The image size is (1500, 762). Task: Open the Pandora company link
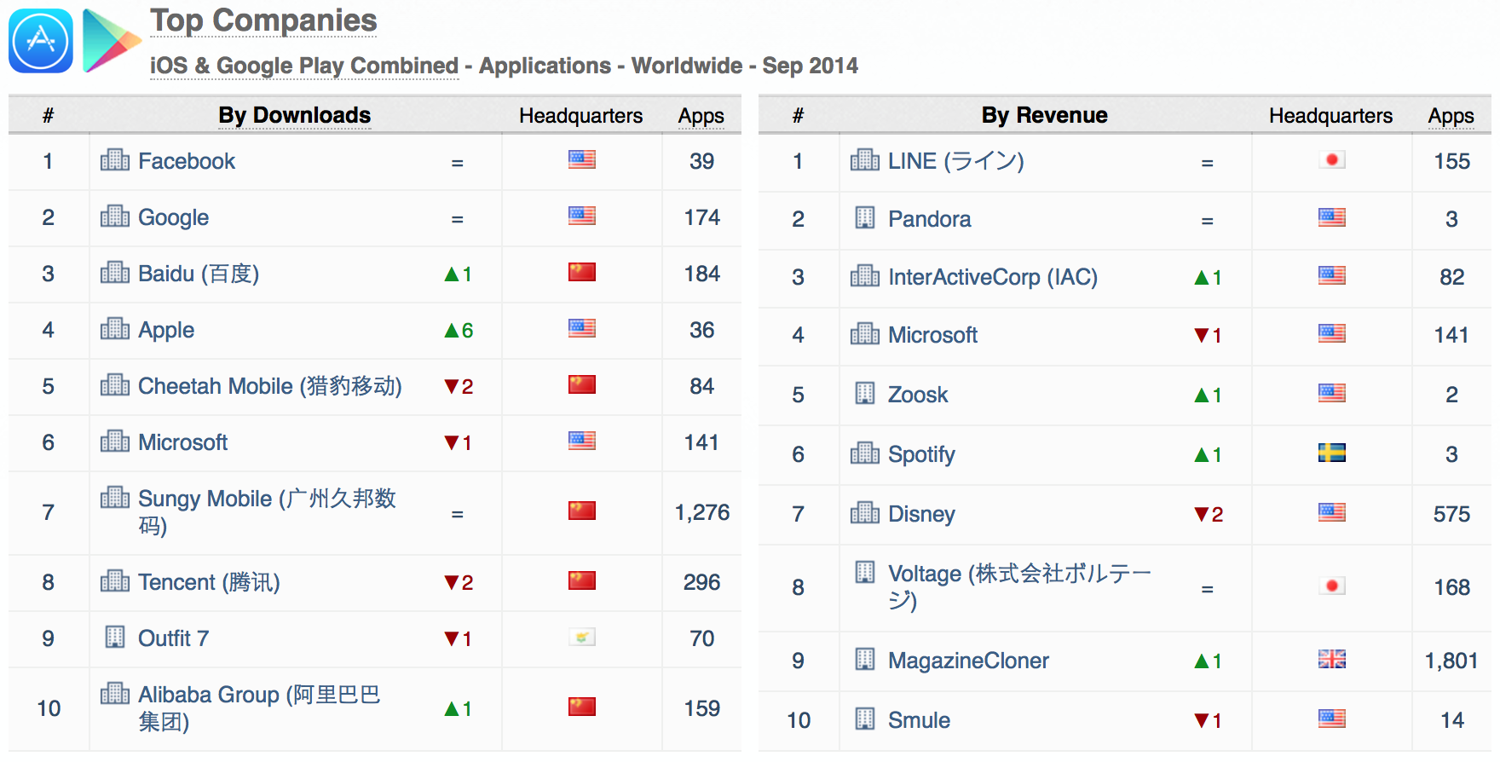pos(930,219)
